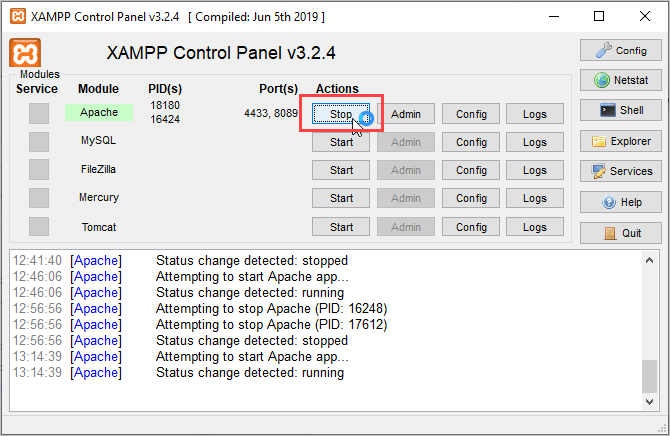Open Apache Config menu
This screenshot has height=436, width=670.
(x=471, y=114)
